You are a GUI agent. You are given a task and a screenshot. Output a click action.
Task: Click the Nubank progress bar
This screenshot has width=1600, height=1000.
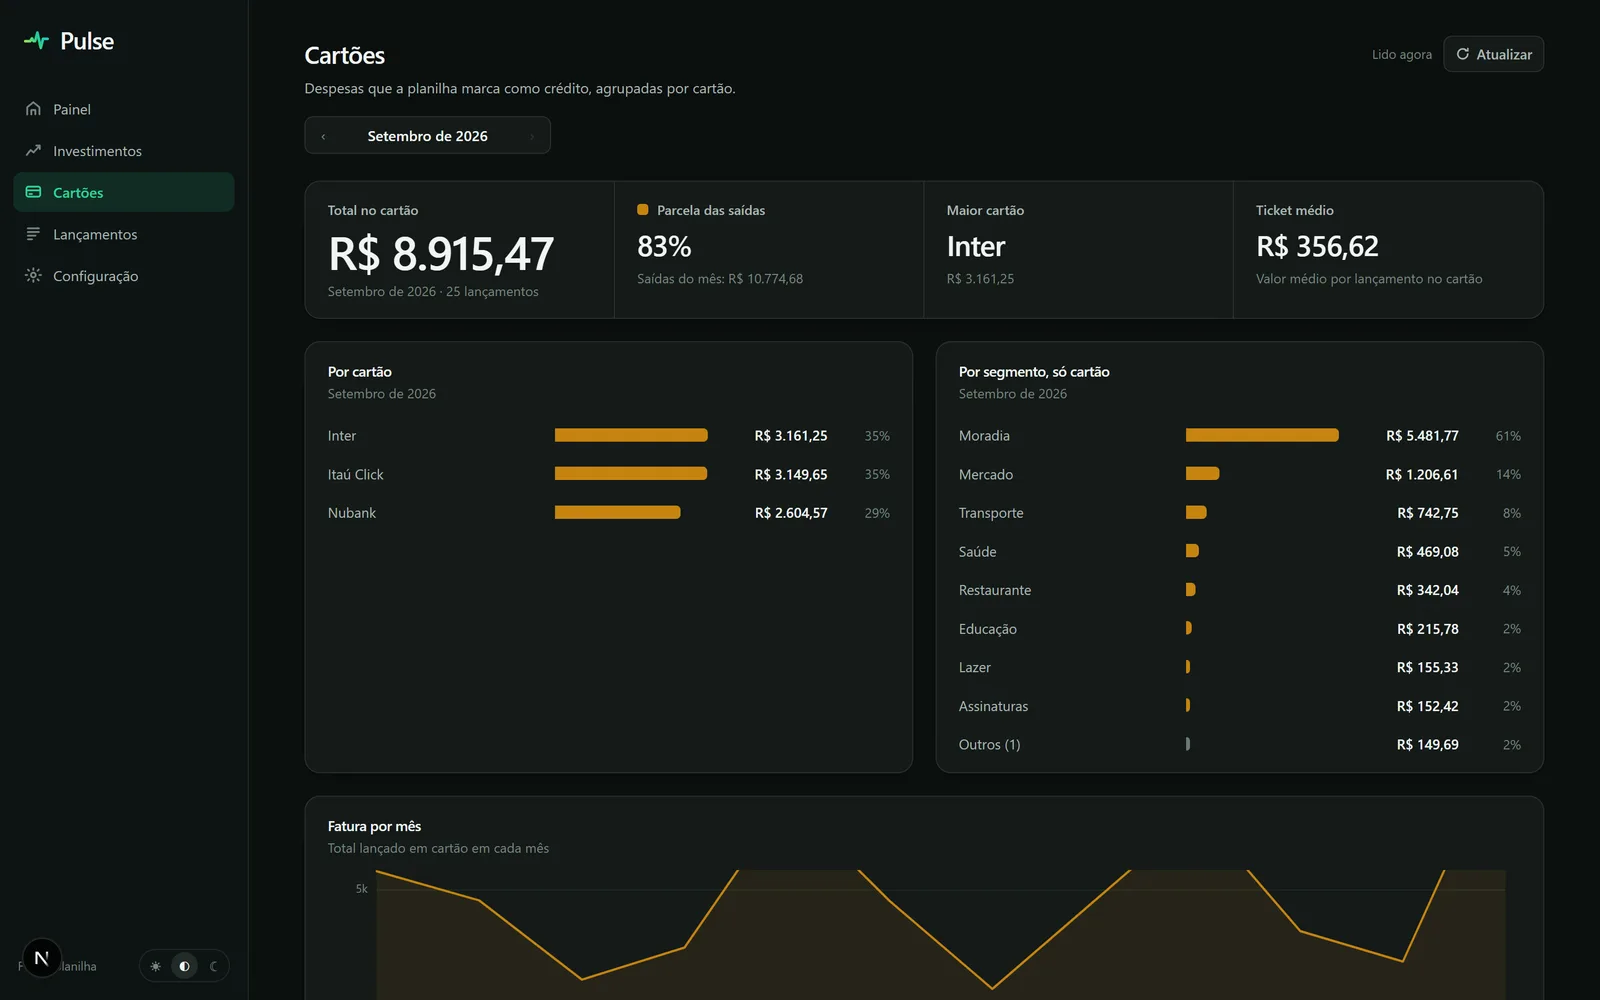click(x=618, y=512)
